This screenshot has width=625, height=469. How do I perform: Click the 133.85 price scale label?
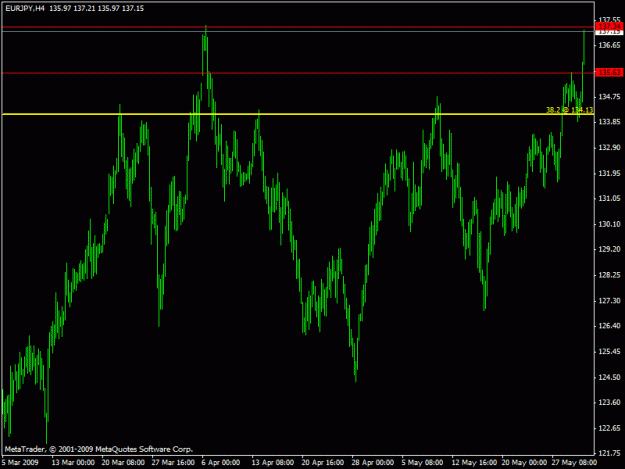coord(609,122)
